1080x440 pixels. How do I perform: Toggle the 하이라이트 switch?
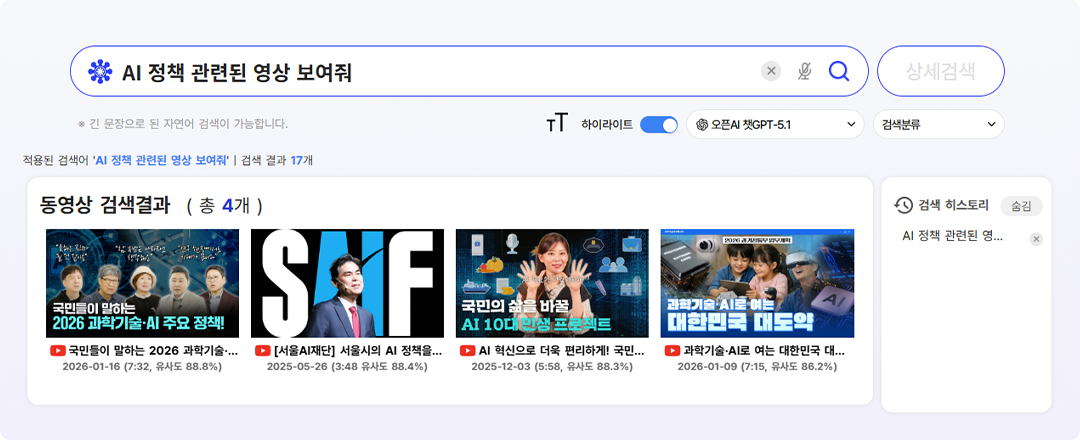point(658,125)
